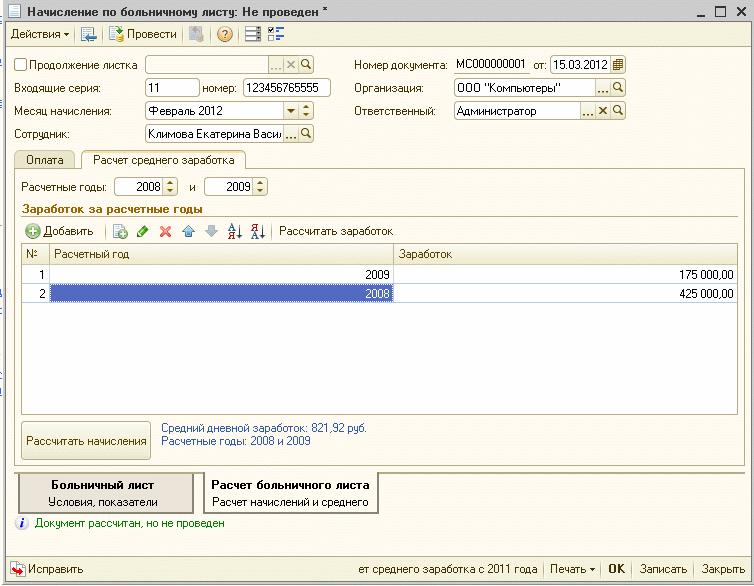The height and width of the screenshot is (586, 754).
Task: Click the ellipsis button in Ответственный field
Action: [x=588, y=111]
